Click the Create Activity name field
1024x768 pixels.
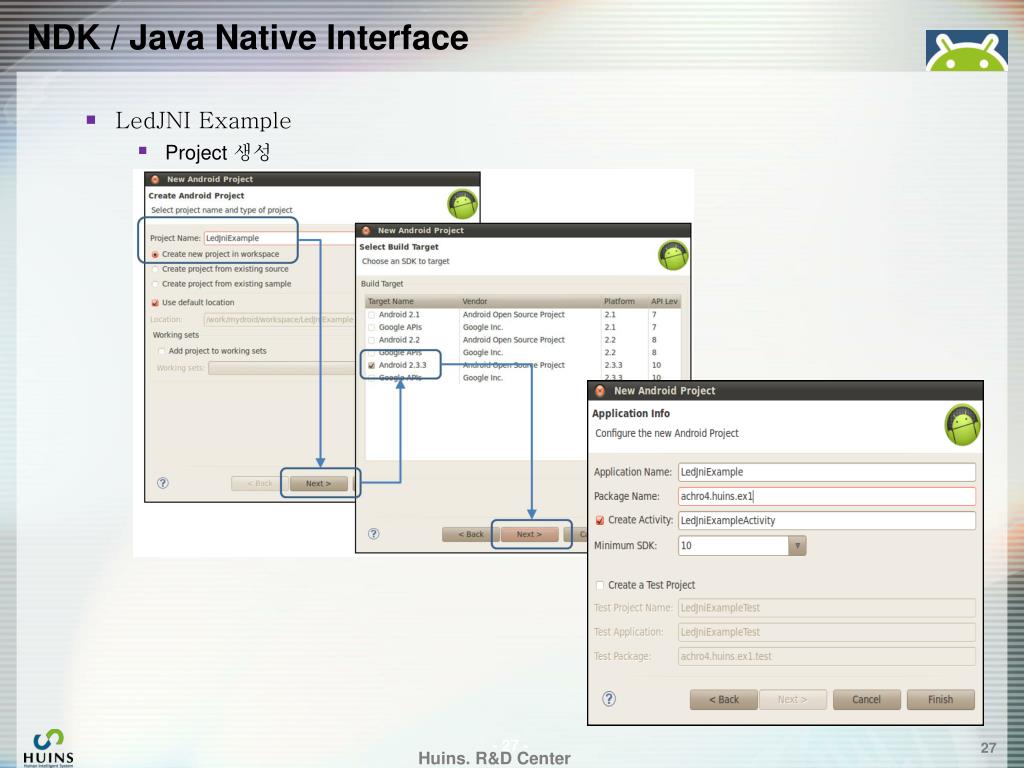click(827, 520)
